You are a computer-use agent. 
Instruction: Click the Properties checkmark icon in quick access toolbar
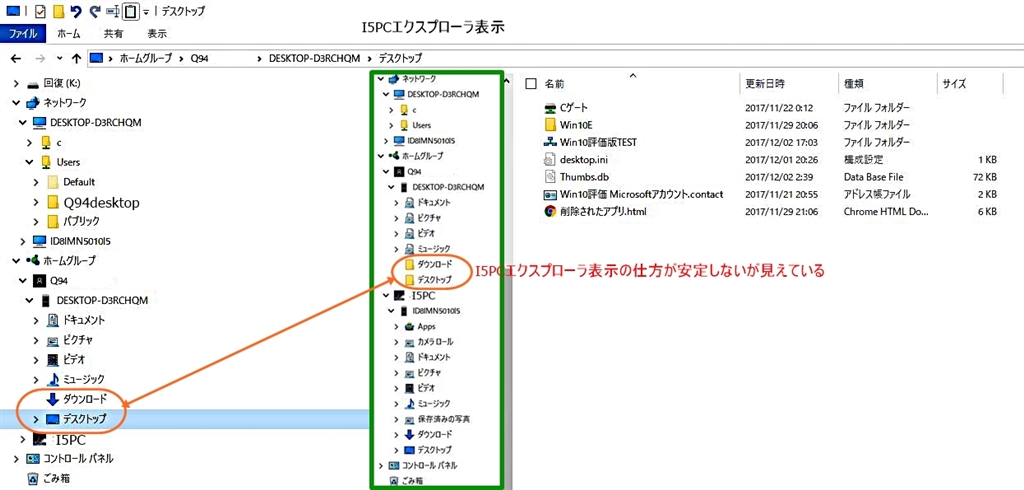pyautogui.click(x=39, y=10)
